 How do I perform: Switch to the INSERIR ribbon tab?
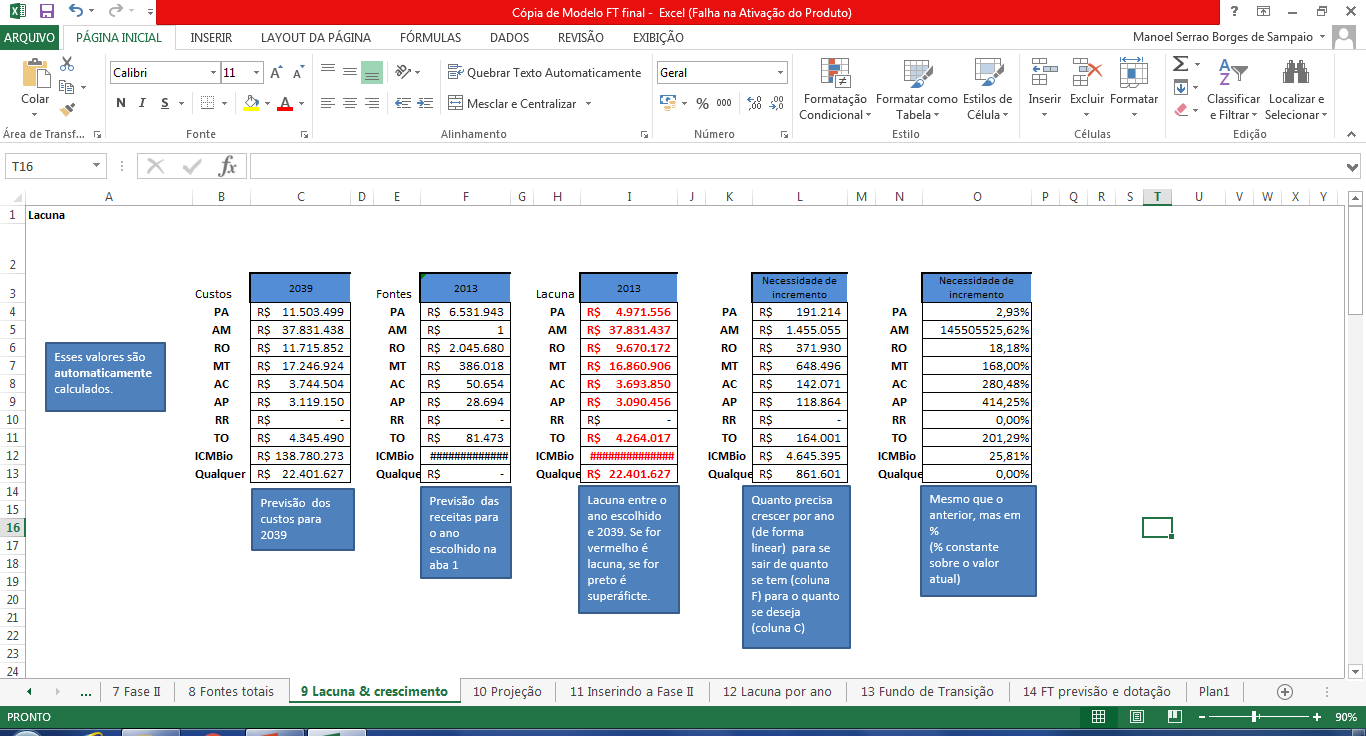(211, 37)
